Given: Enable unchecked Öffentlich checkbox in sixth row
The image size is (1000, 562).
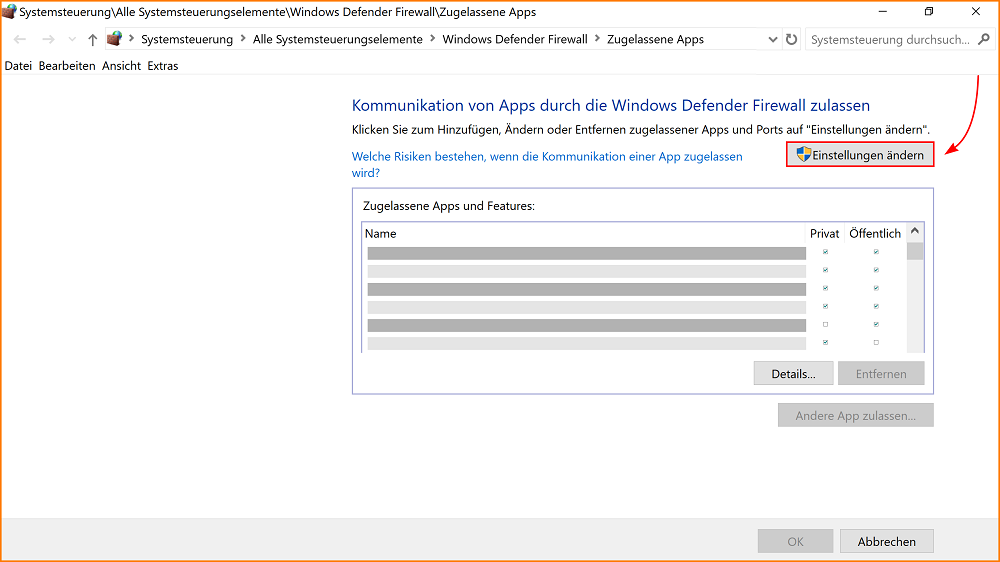Looking at the screenshot, I should point(876,343).
